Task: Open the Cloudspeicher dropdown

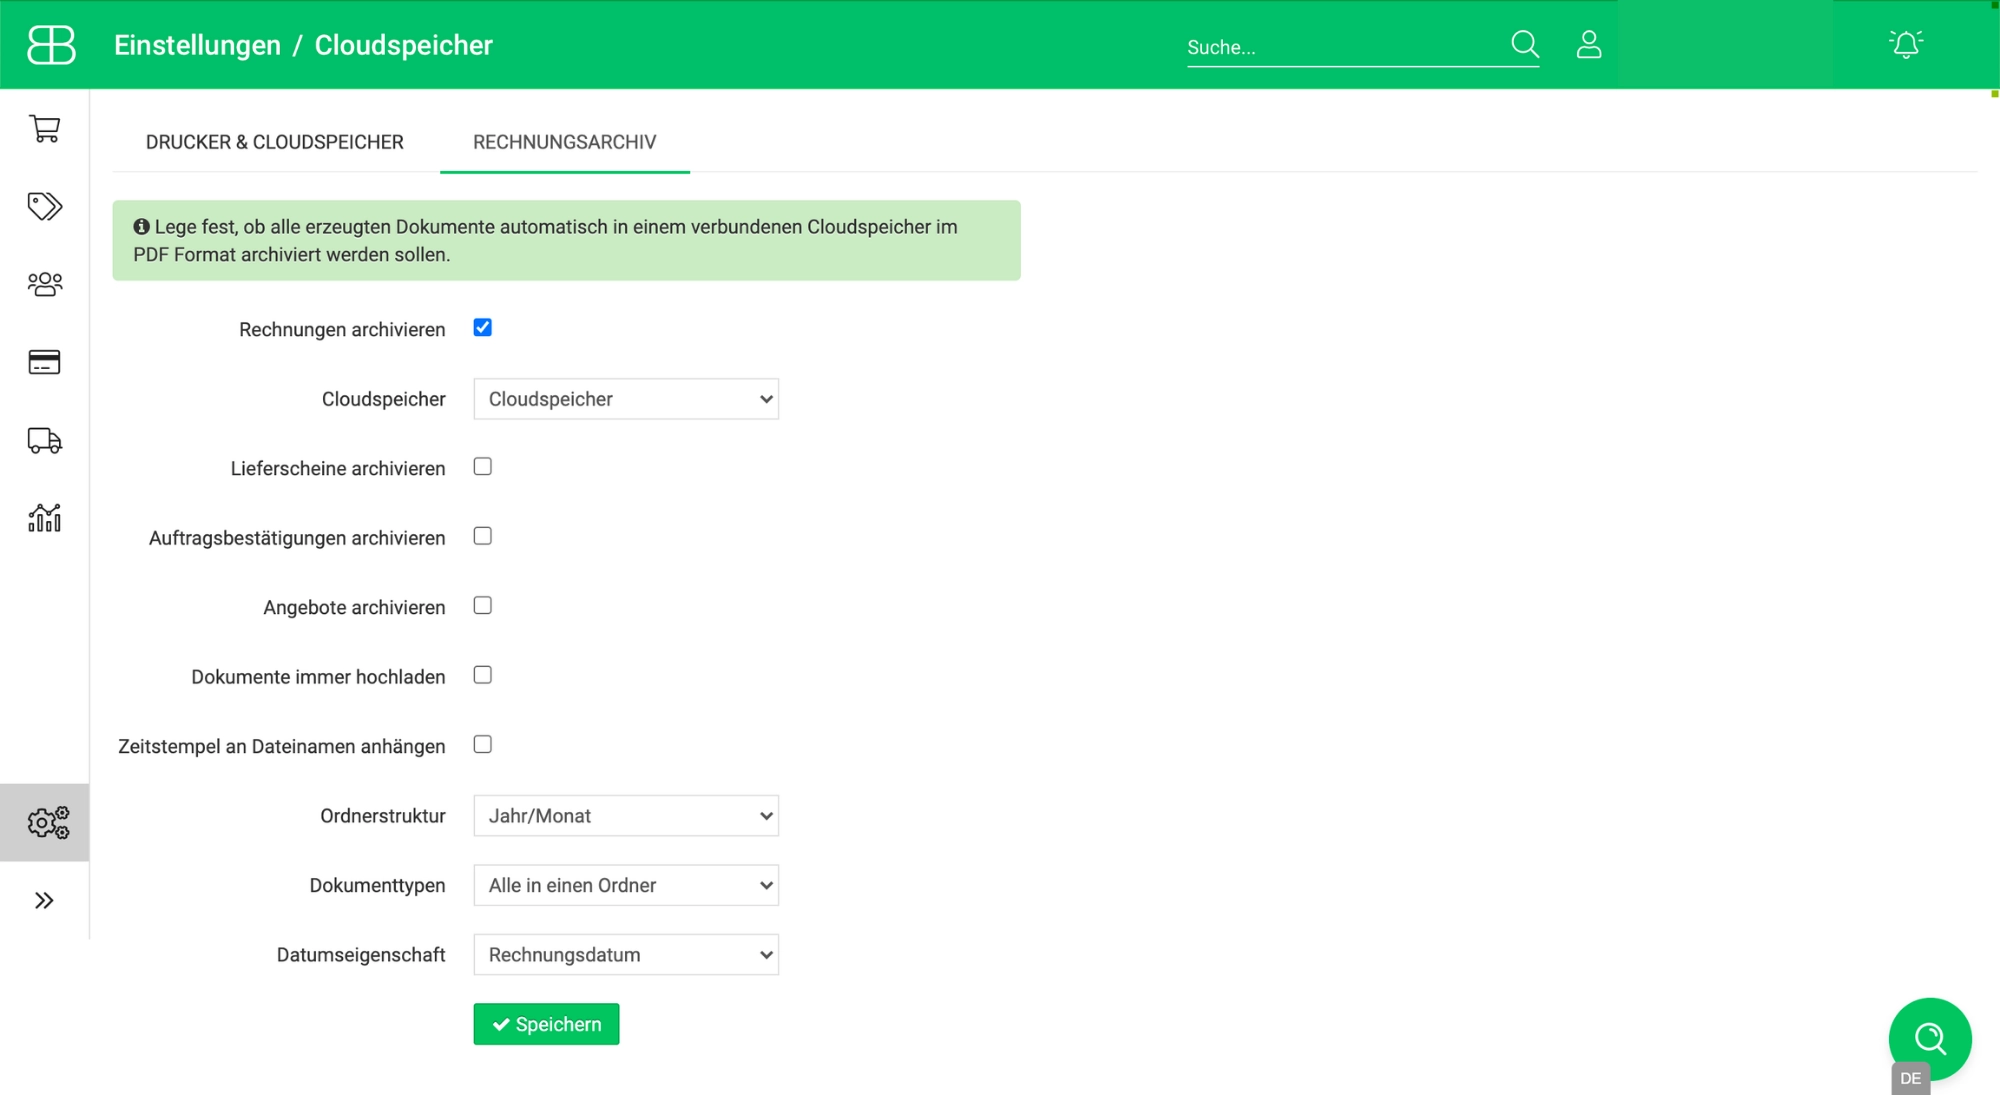Action: 626,399
